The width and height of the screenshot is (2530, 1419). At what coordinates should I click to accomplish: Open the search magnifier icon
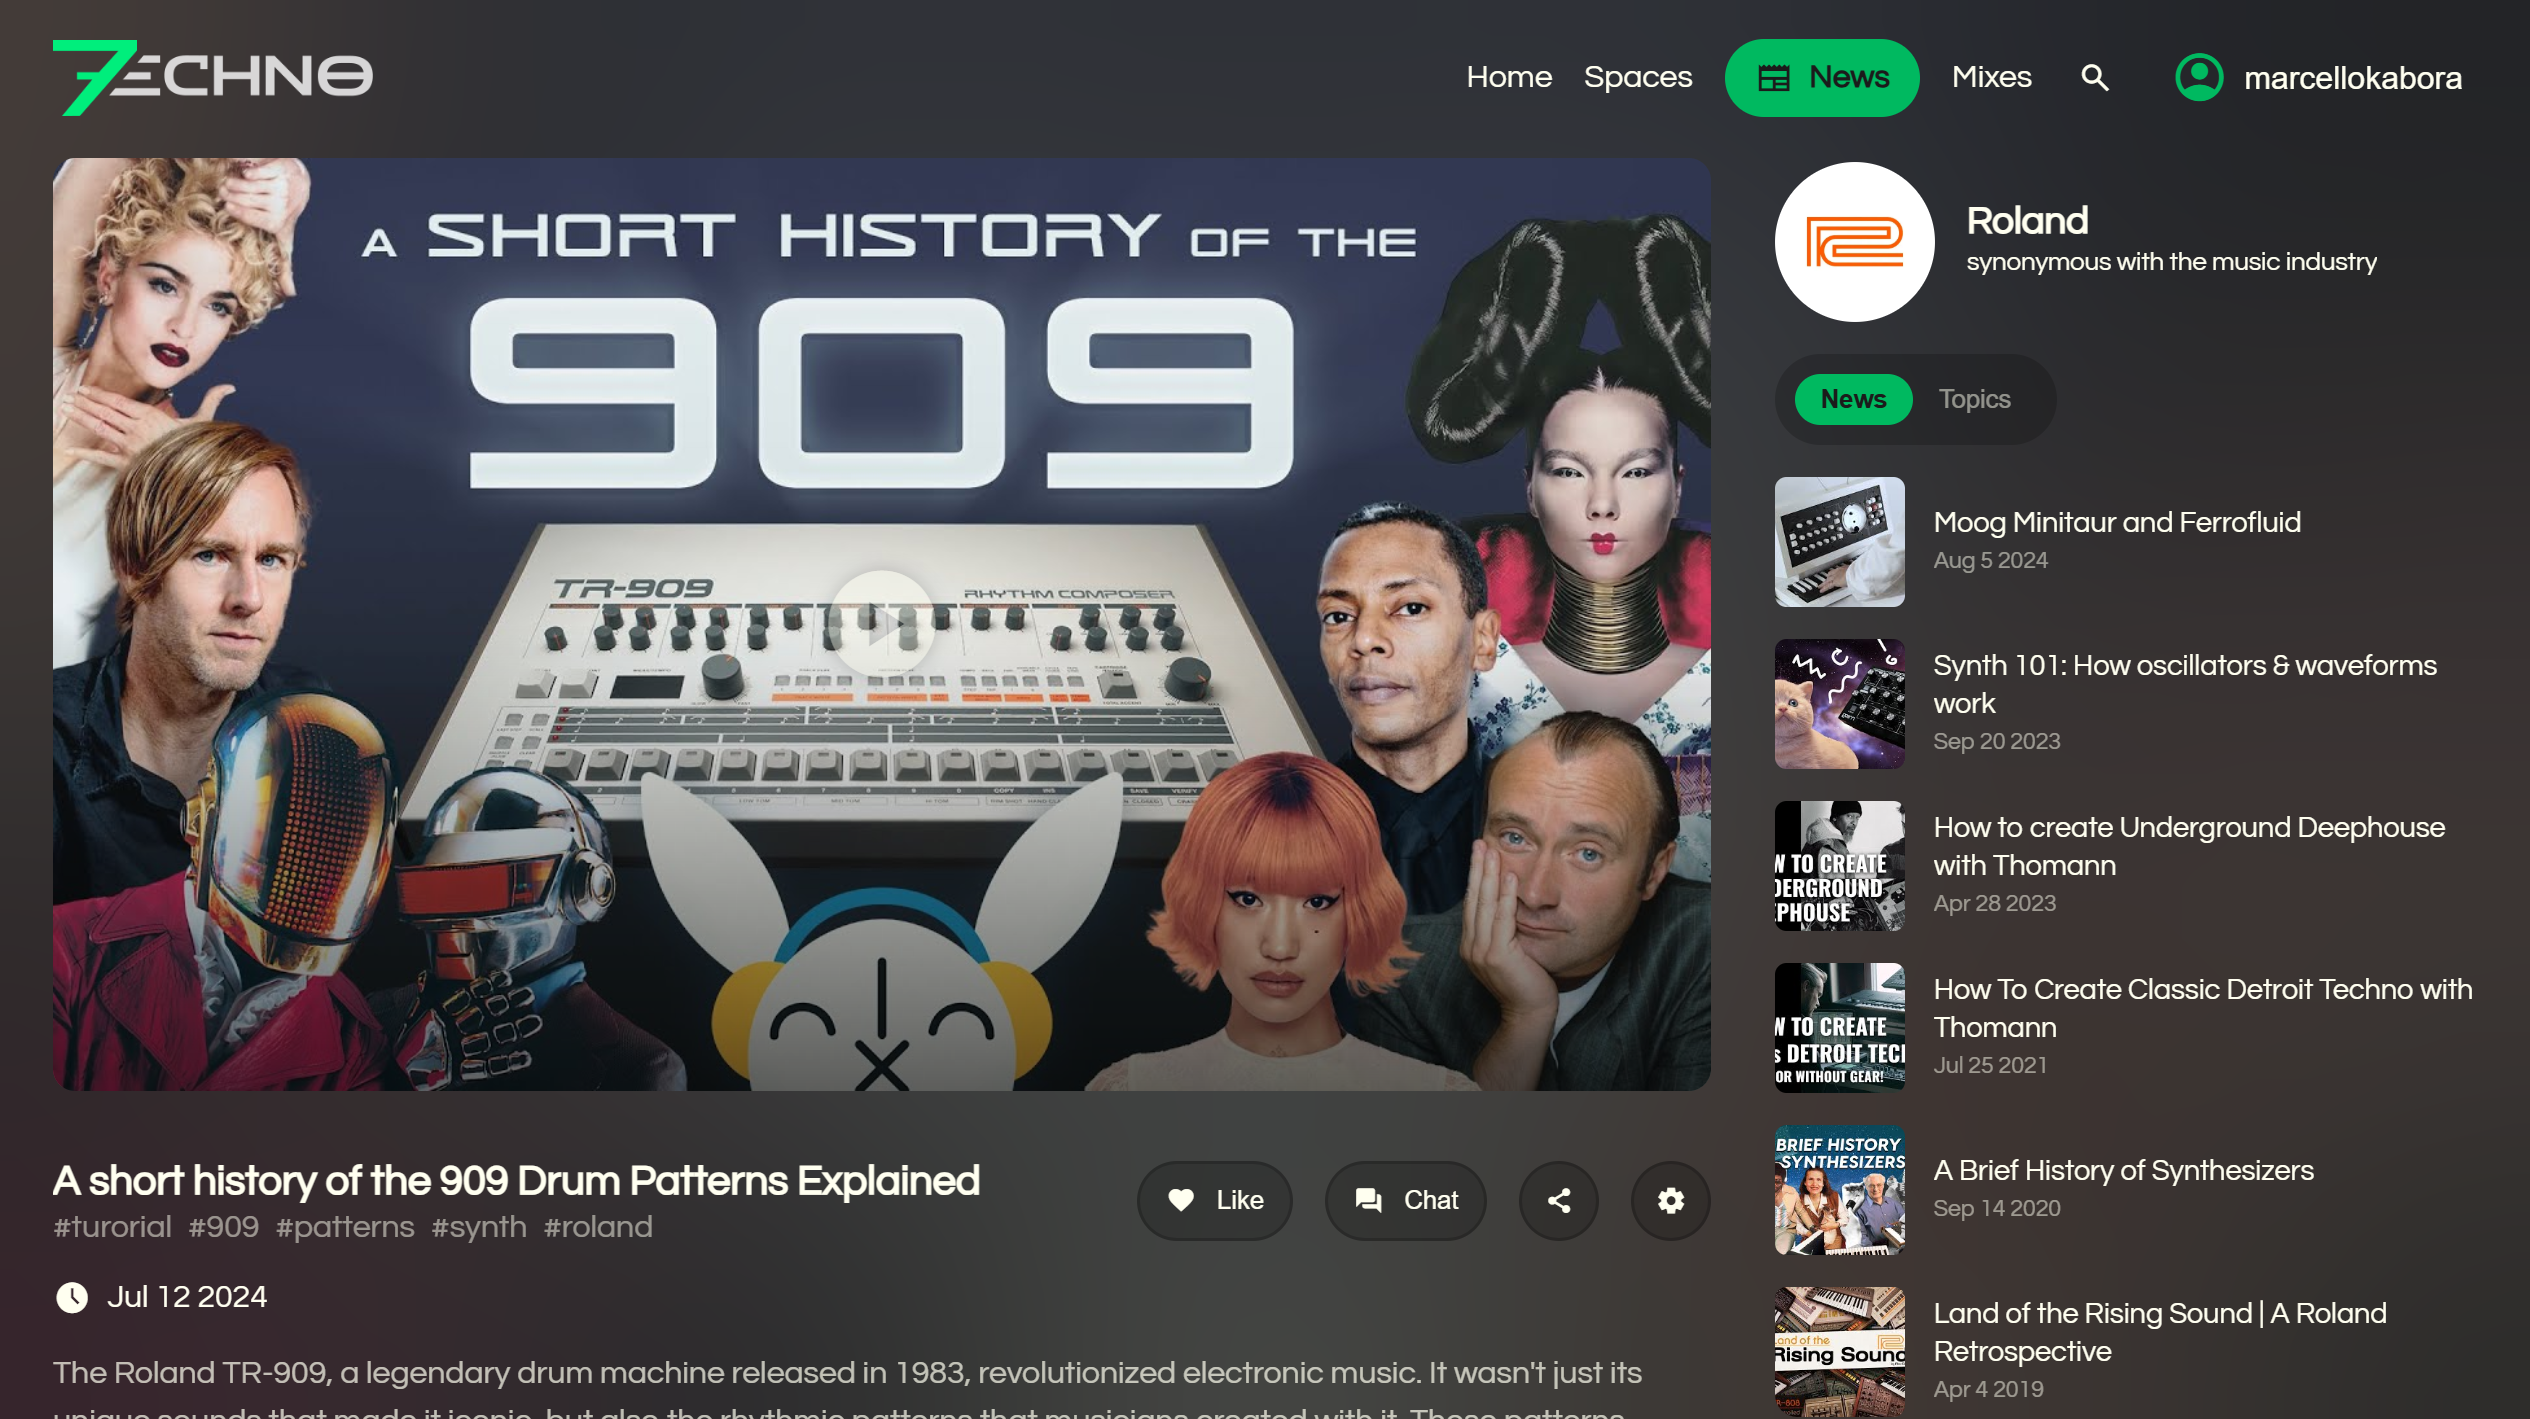point(2094,77)
